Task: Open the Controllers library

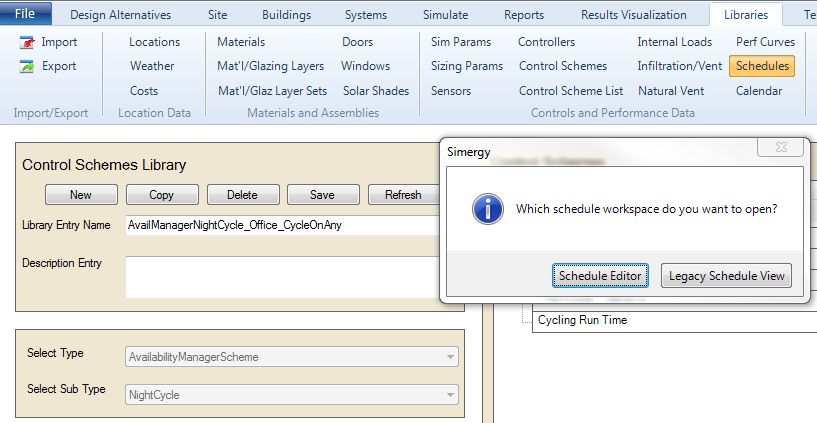Action: click(546, 42)
